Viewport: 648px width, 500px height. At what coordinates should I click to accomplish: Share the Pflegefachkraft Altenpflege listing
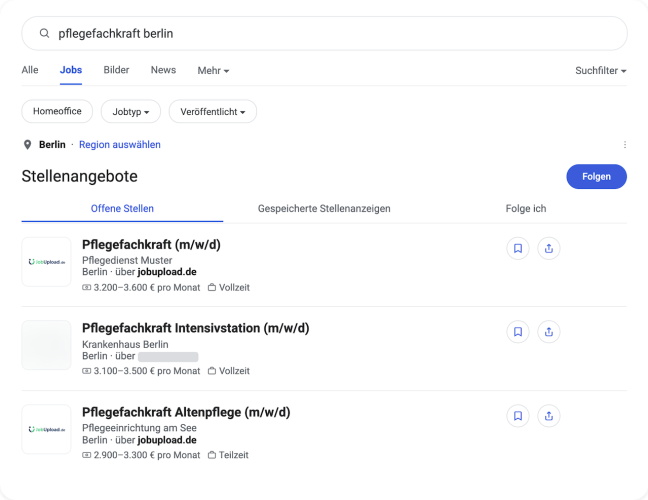(x=549, y=416)
